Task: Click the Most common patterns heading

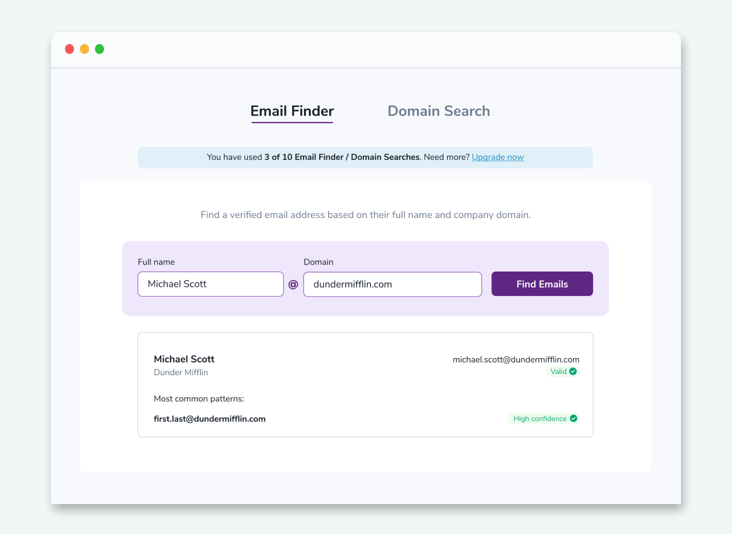Action: click(x=198, y=399)
